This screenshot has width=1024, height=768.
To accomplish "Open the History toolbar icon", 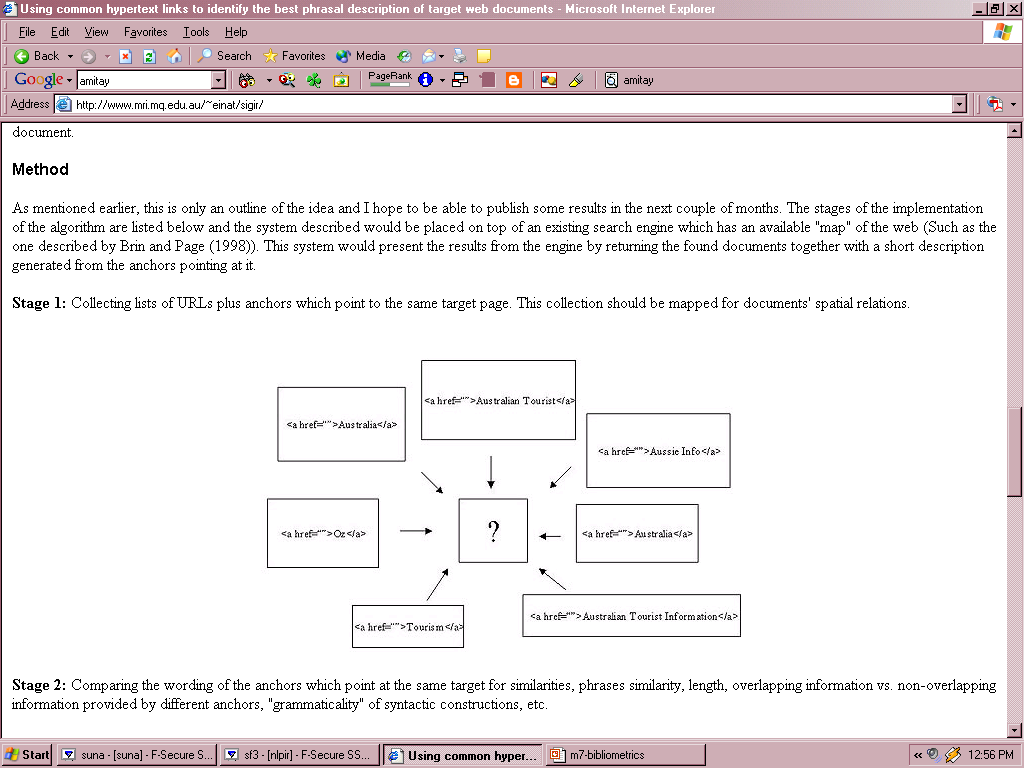I will [x=404, y=56].
